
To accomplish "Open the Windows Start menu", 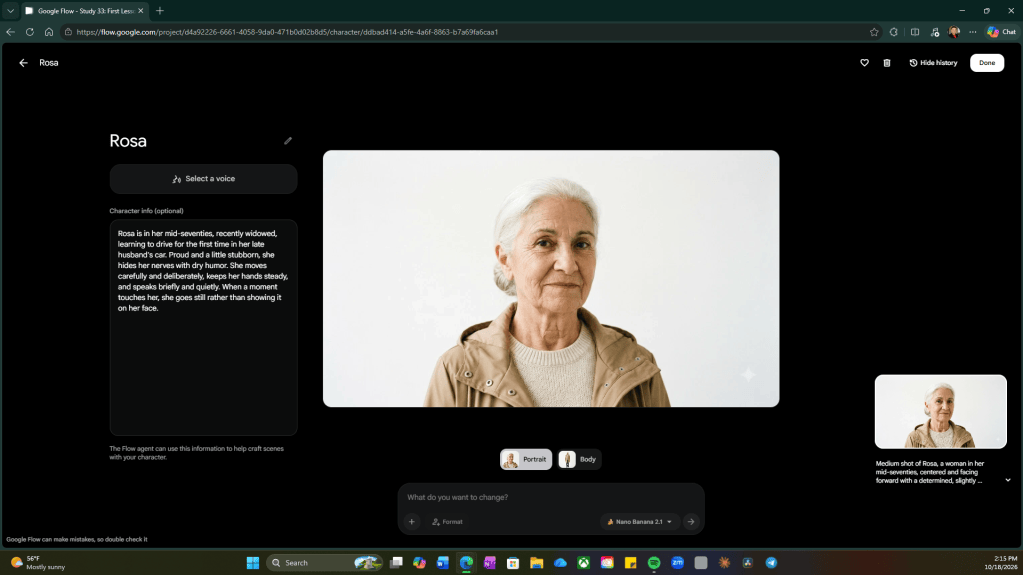I will [x=252, y=563].
